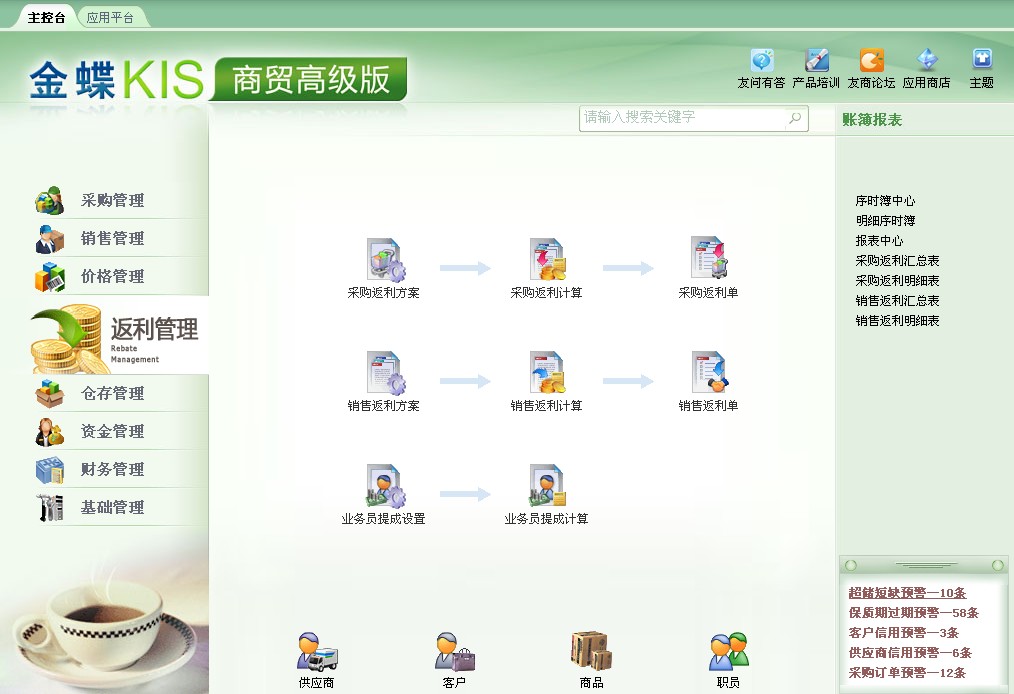
Task: Open the 销售返利方案 icon
Action: (385, 373)
